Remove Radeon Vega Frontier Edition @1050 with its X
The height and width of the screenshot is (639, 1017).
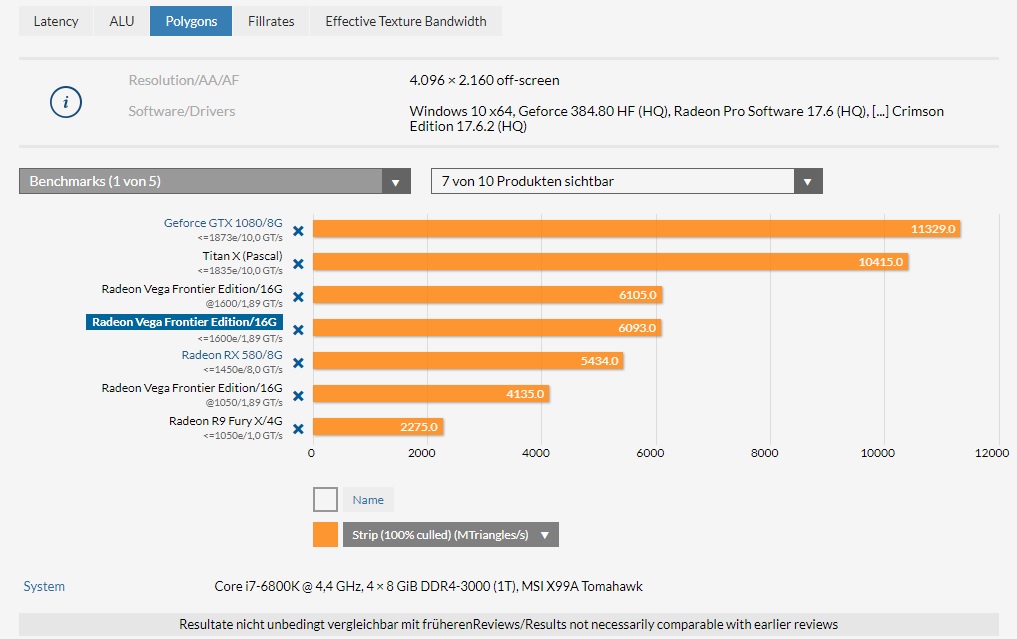pyautogui.click(x=298, y=396)
